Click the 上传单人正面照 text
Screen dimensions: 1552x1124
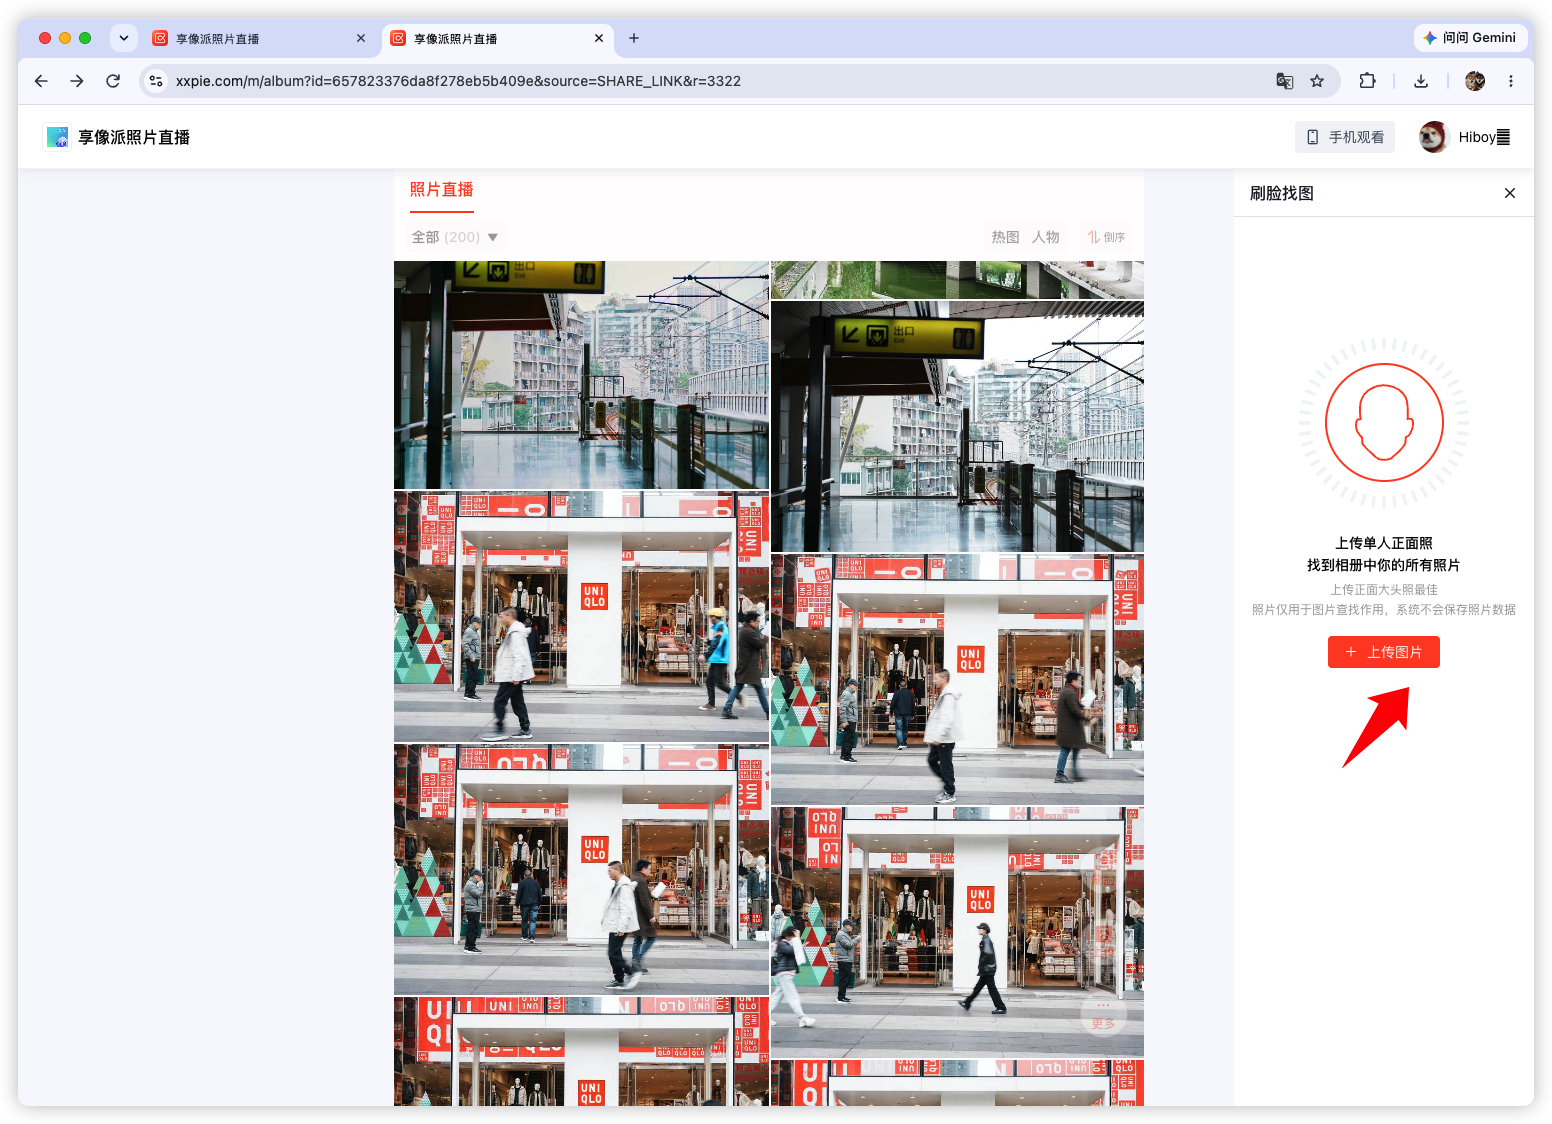coord(1384,543)
